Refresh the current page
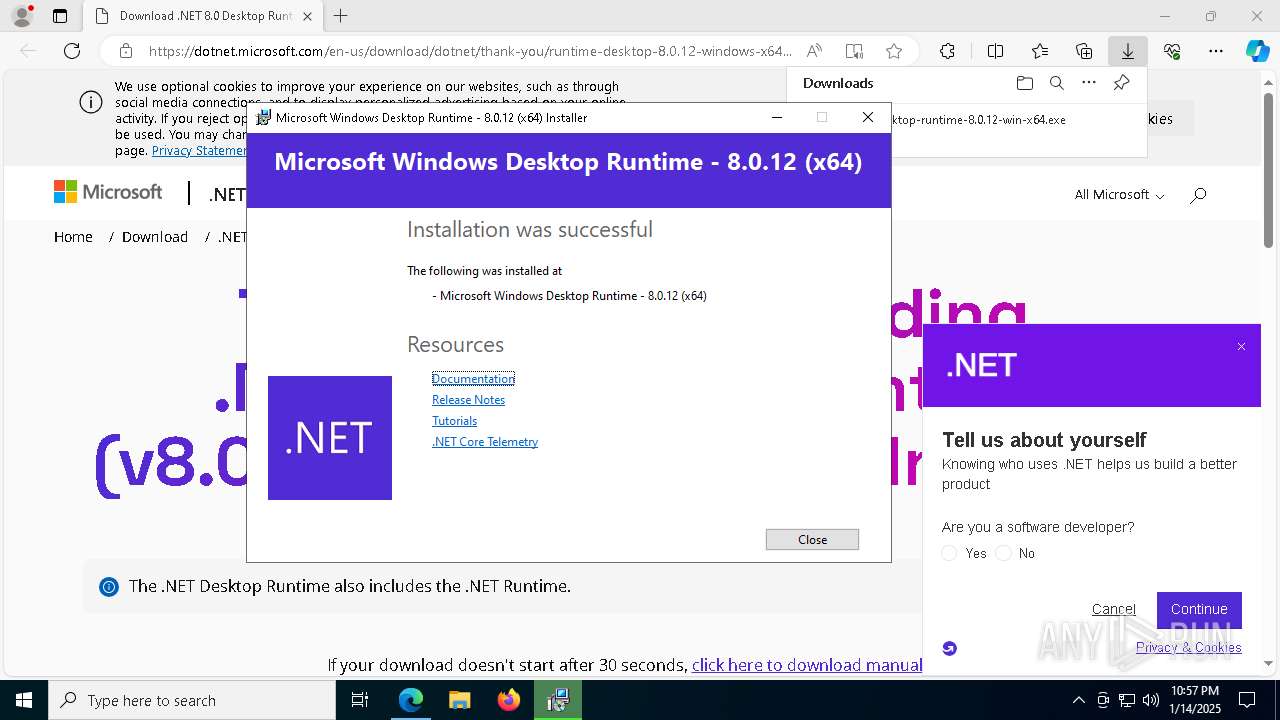1280x720 pixels. pyautogui.click(x=72, y=51)
